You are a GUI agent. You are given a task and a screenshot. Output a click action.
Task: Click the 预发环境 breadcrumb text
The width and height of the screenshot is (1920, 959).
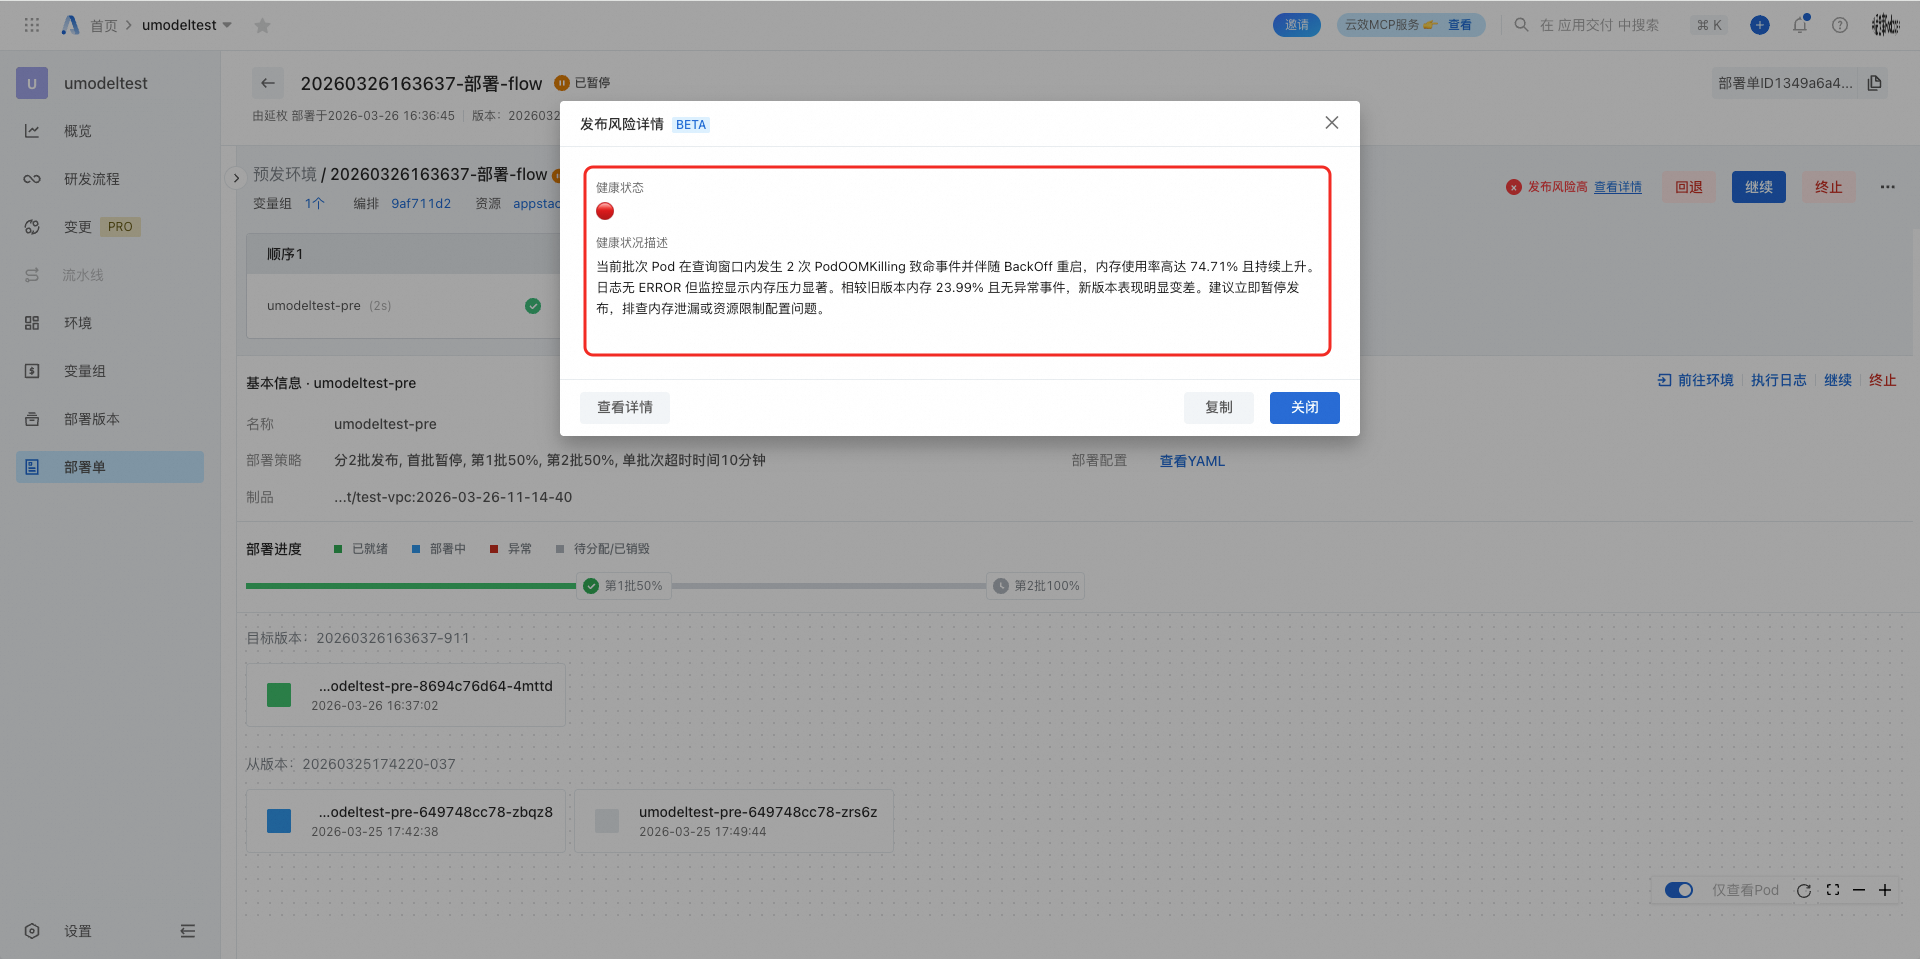(285, 174)
